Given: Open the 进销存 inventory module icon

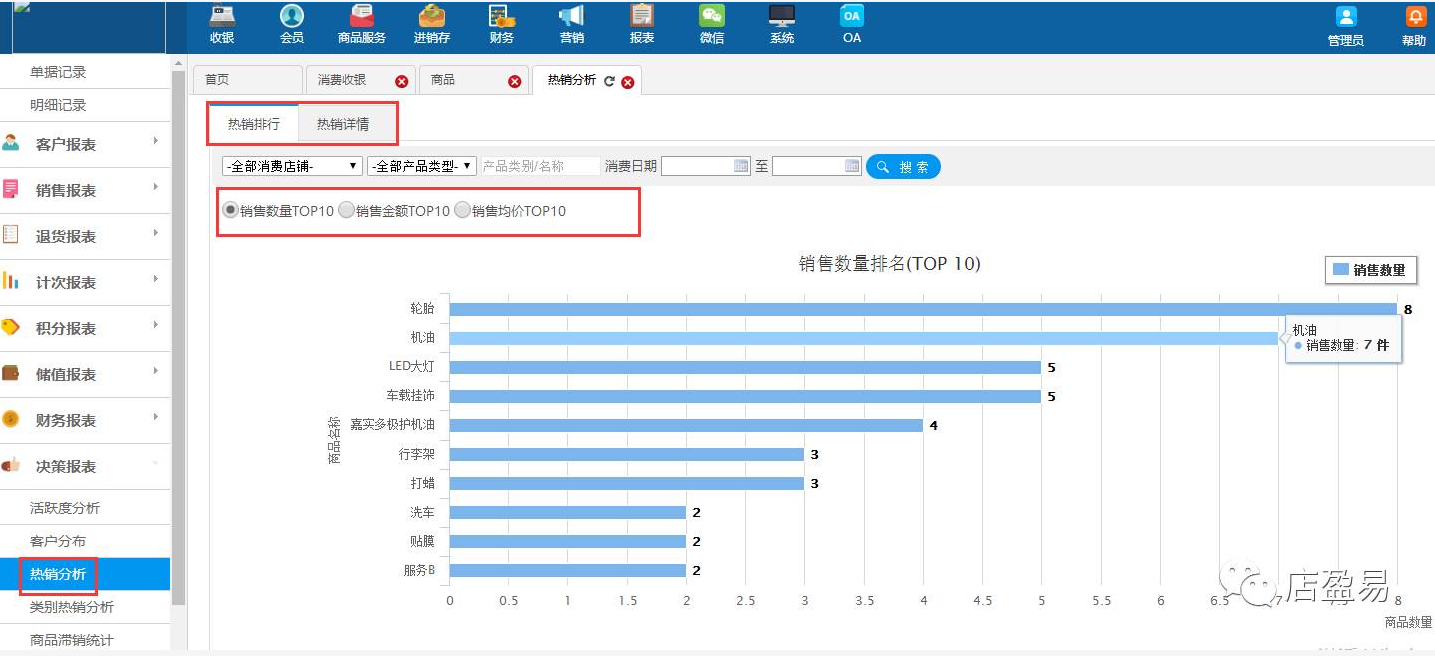Looking at the screenshot, I should 432,17.
